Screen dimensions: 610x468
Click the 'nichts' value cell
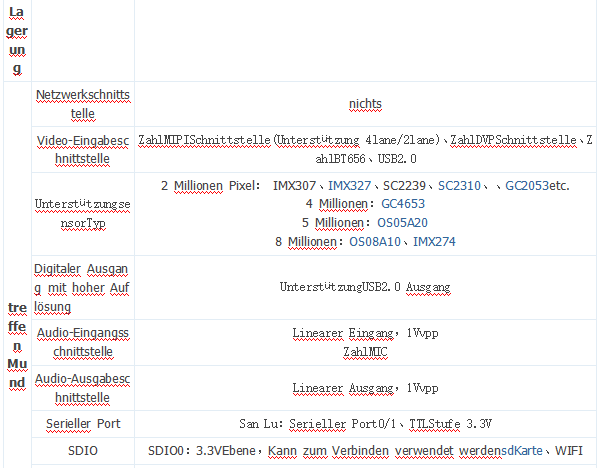coord(365,104)
